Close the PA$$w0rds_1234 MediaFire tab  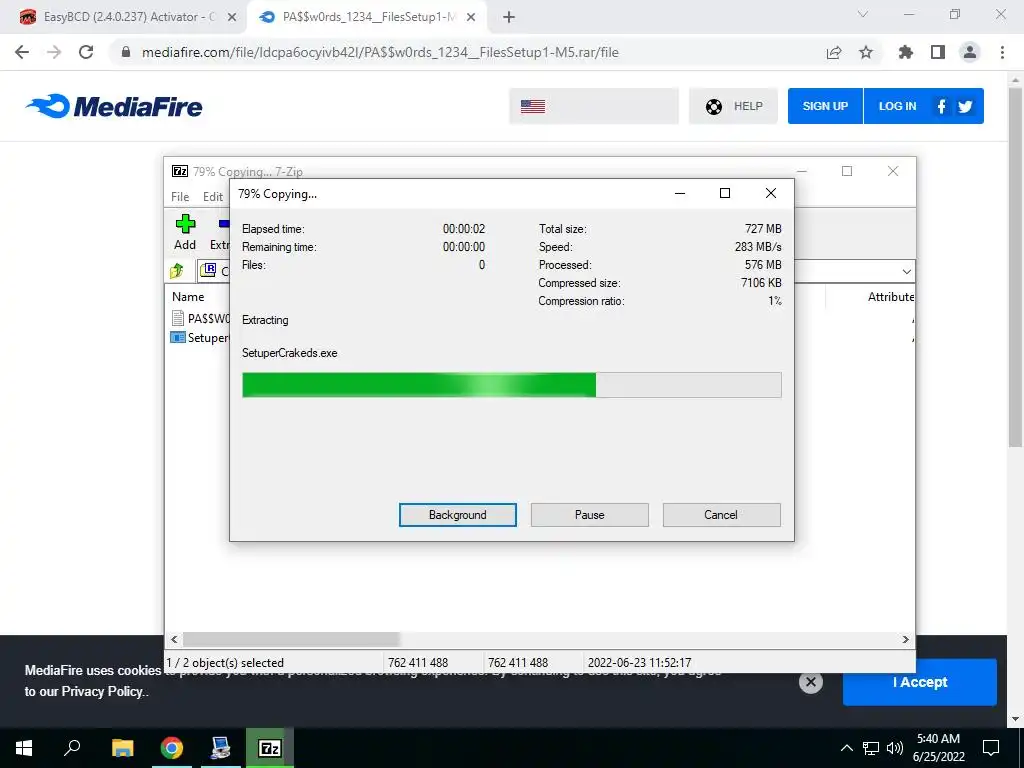(x=471, y=17)
